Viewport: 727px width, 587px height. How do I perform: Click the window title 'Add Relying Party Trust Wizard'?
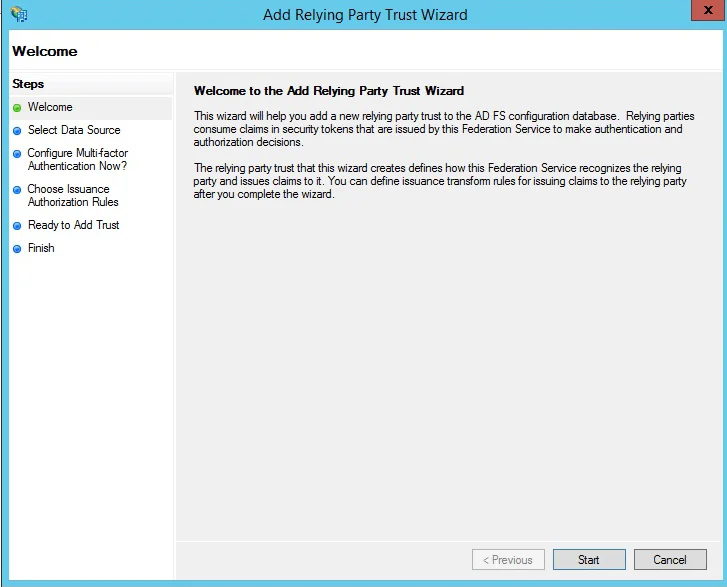pos(365,15)
